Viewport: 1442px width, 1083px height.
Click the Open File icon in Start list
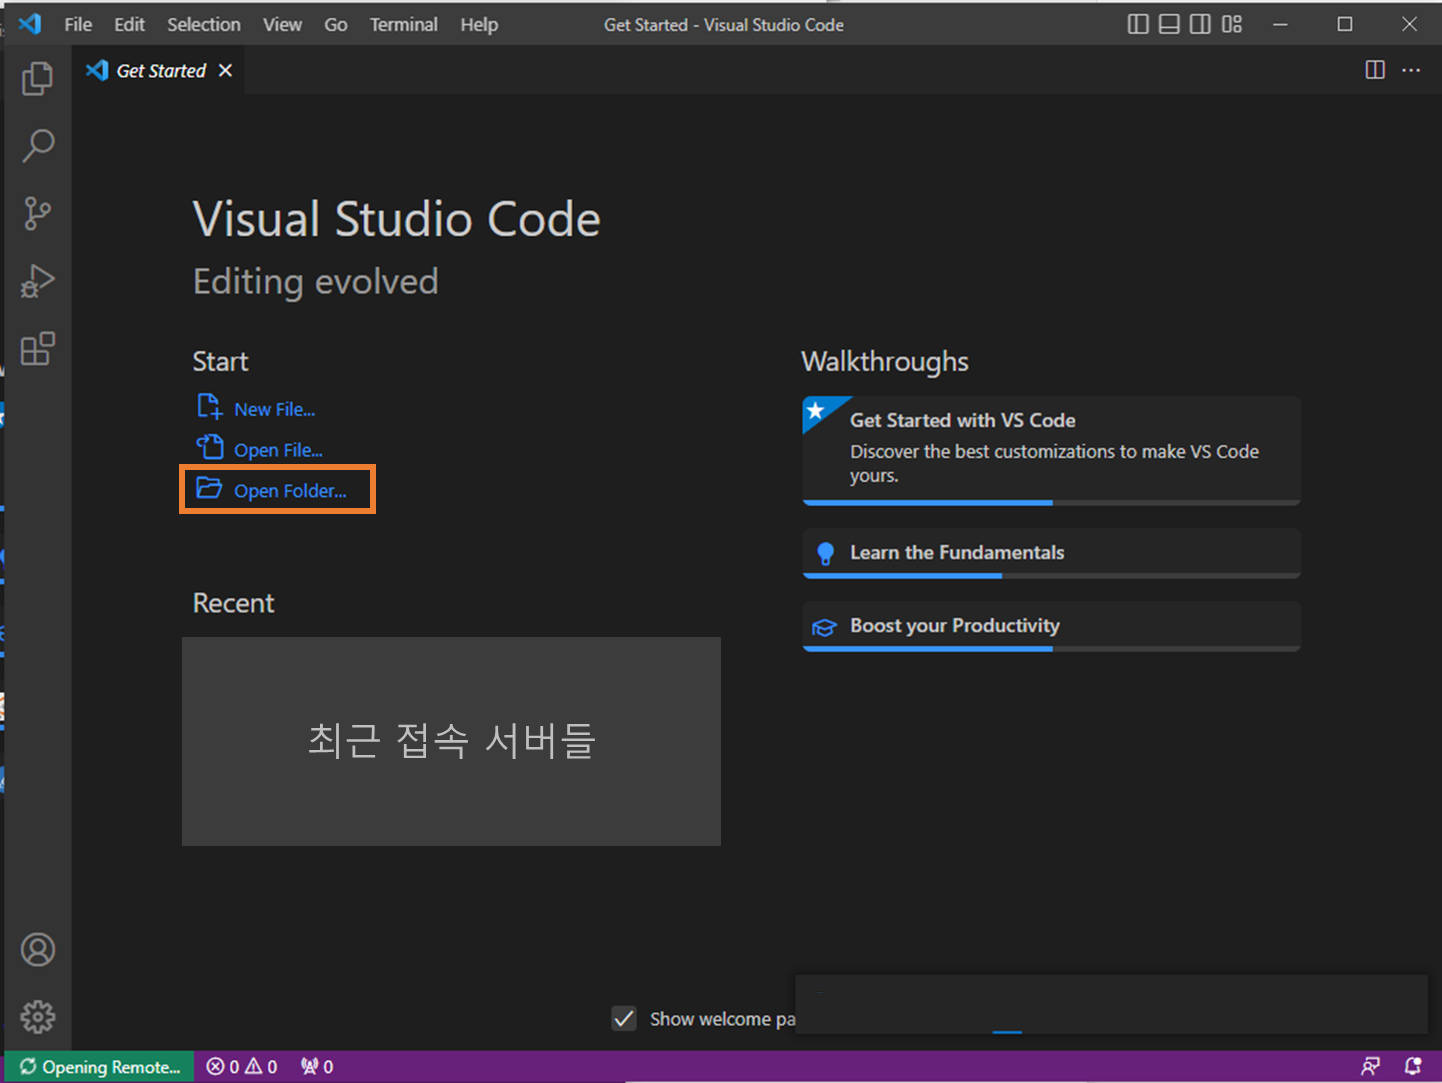[209, 447]
